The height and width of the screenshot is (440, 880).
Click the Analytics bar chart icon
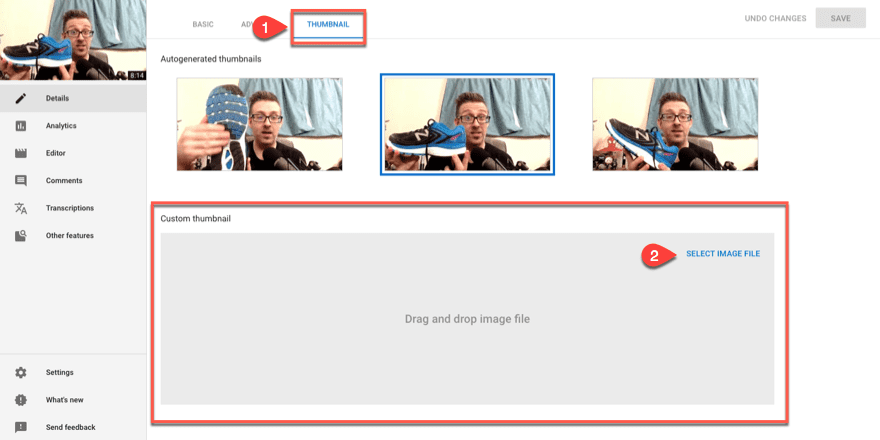click(x=21, y=126)
